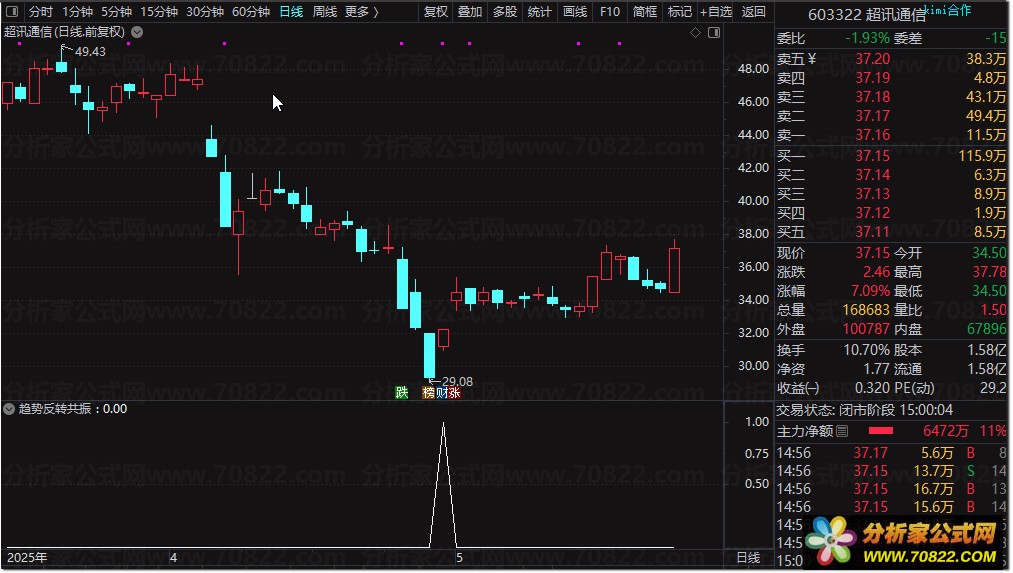The width and height of the screenshot is (1013, 573).
Task: Click the 委比 value -1.93%
Action: pos(867,38)
